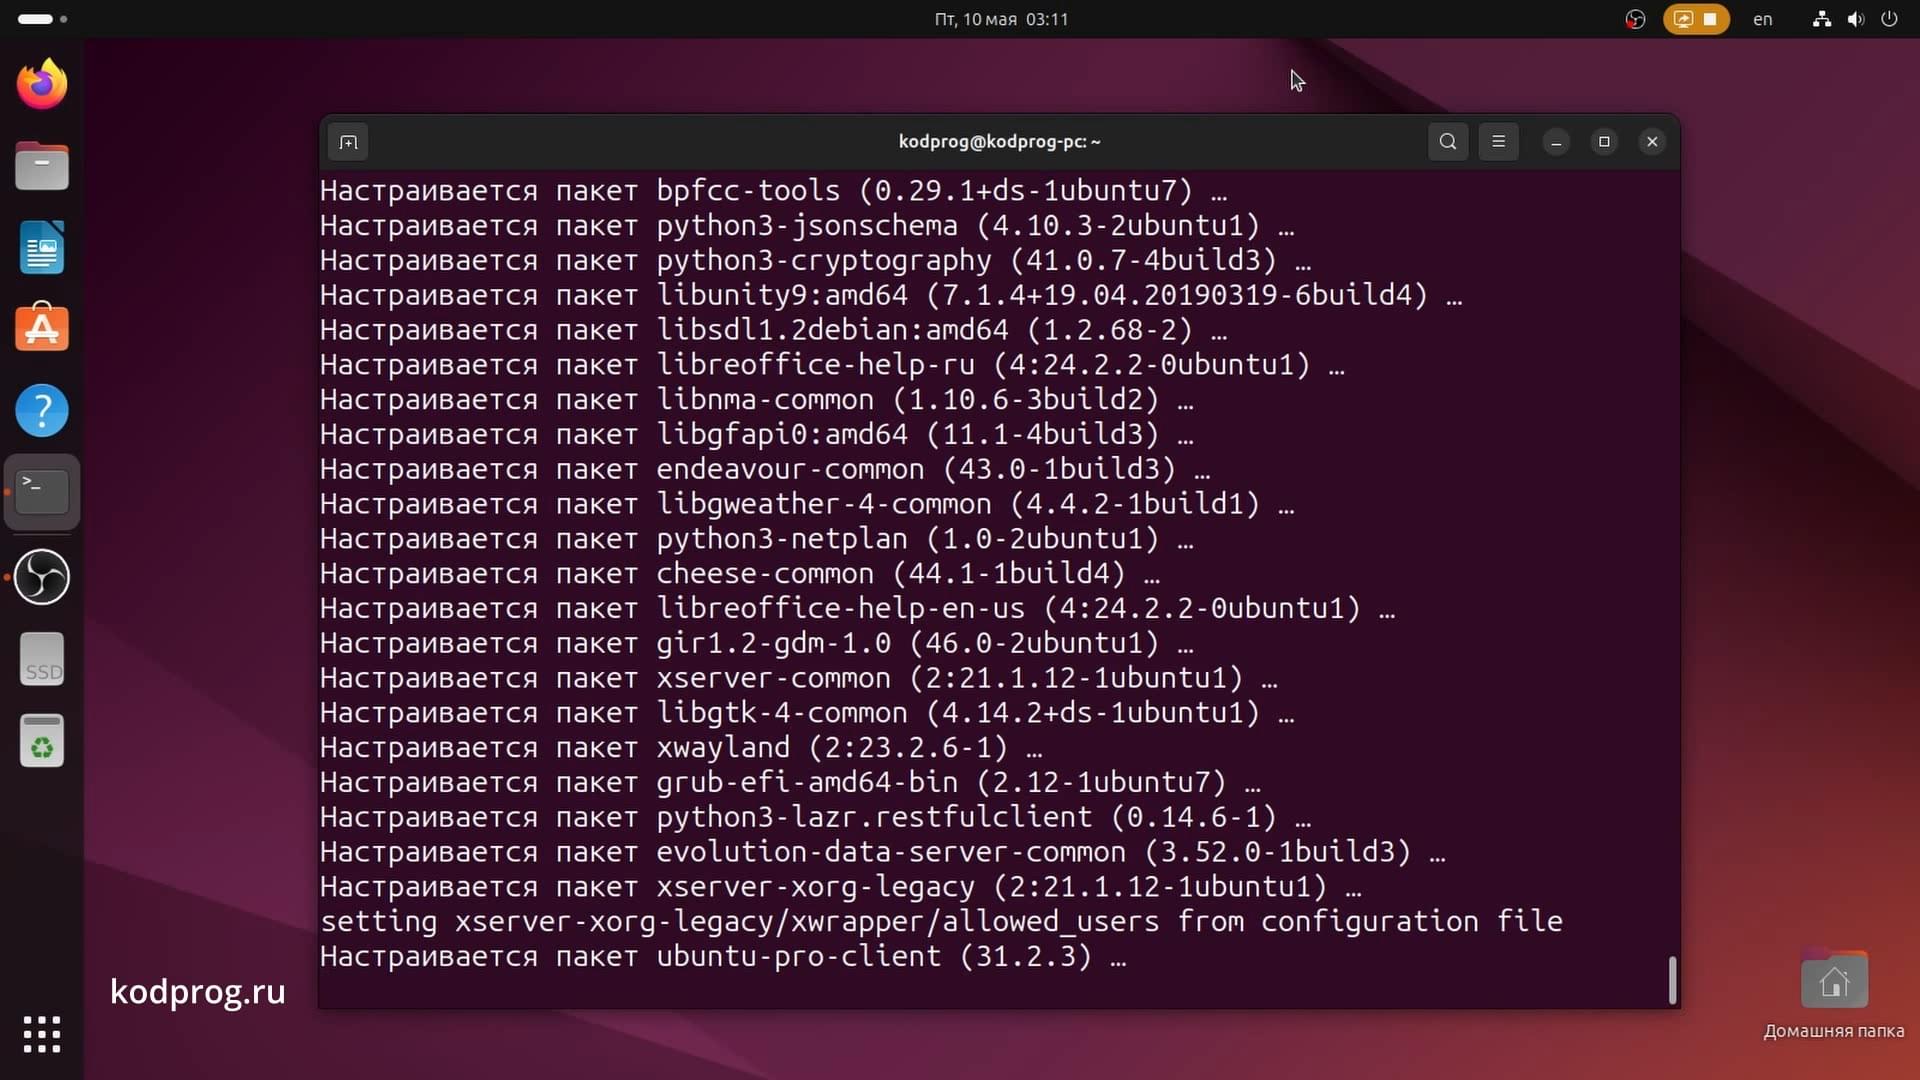Open the terminal hamburger menu
1920x1080 pixels.
pyautogui.click(x=1498, y=142)
